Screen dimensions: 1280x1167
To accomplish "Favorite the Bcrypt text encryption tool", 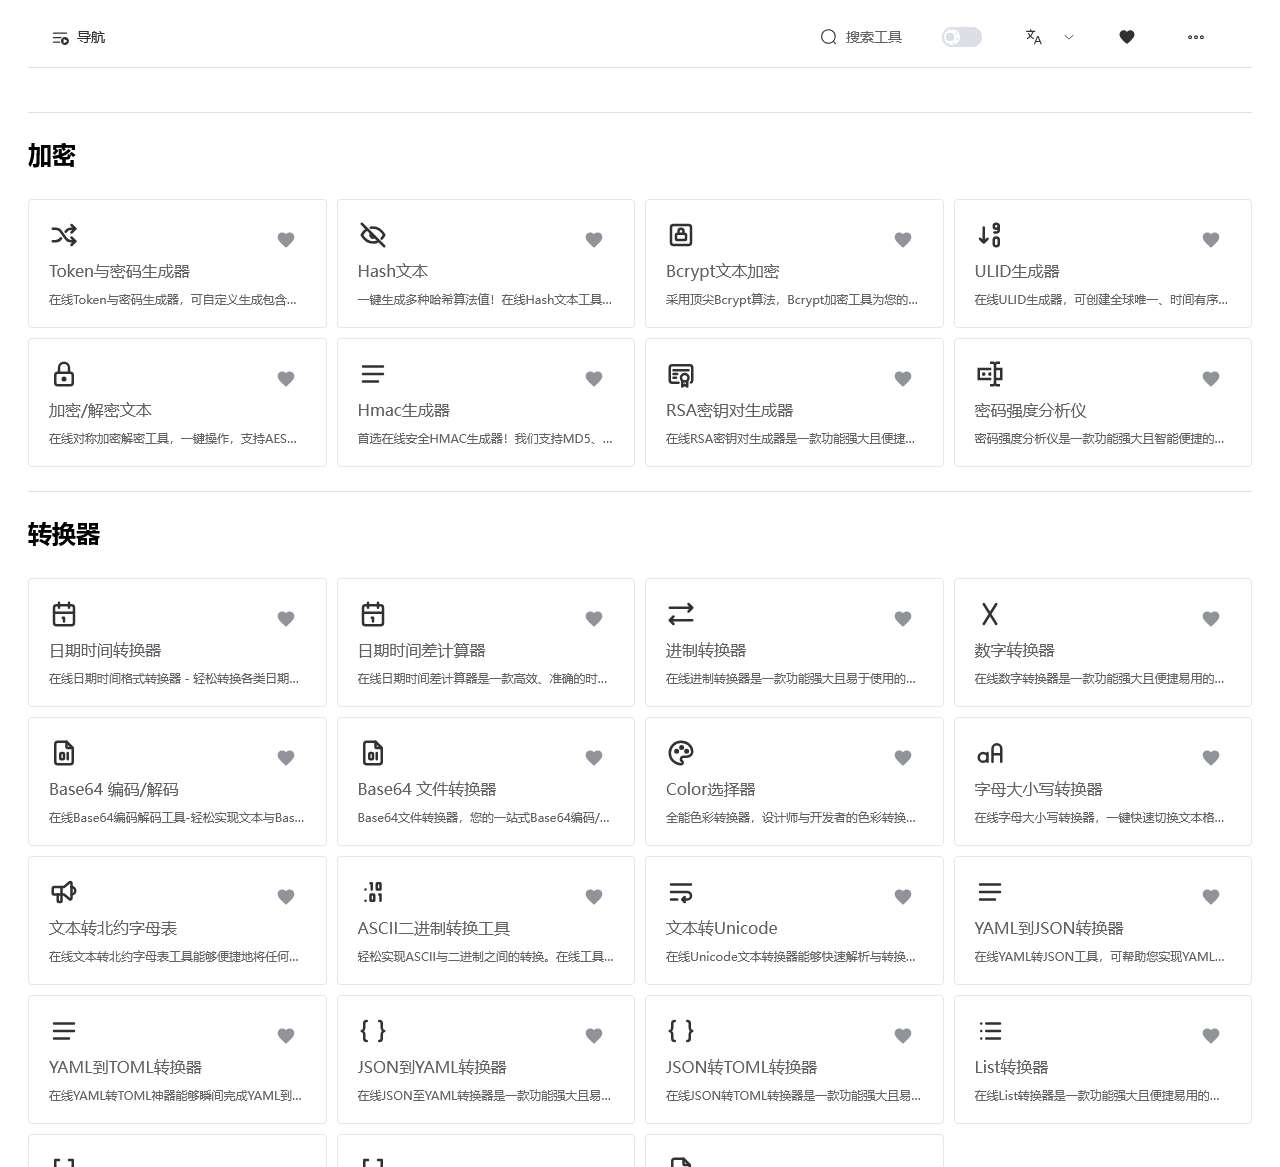I will coord(902,240).
